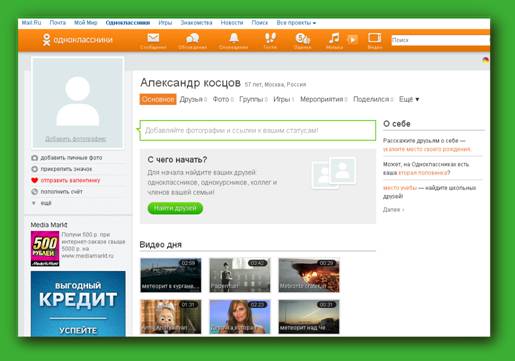Open Почта in top bar
The image size is (515, 361).
(x=58, y=23)
